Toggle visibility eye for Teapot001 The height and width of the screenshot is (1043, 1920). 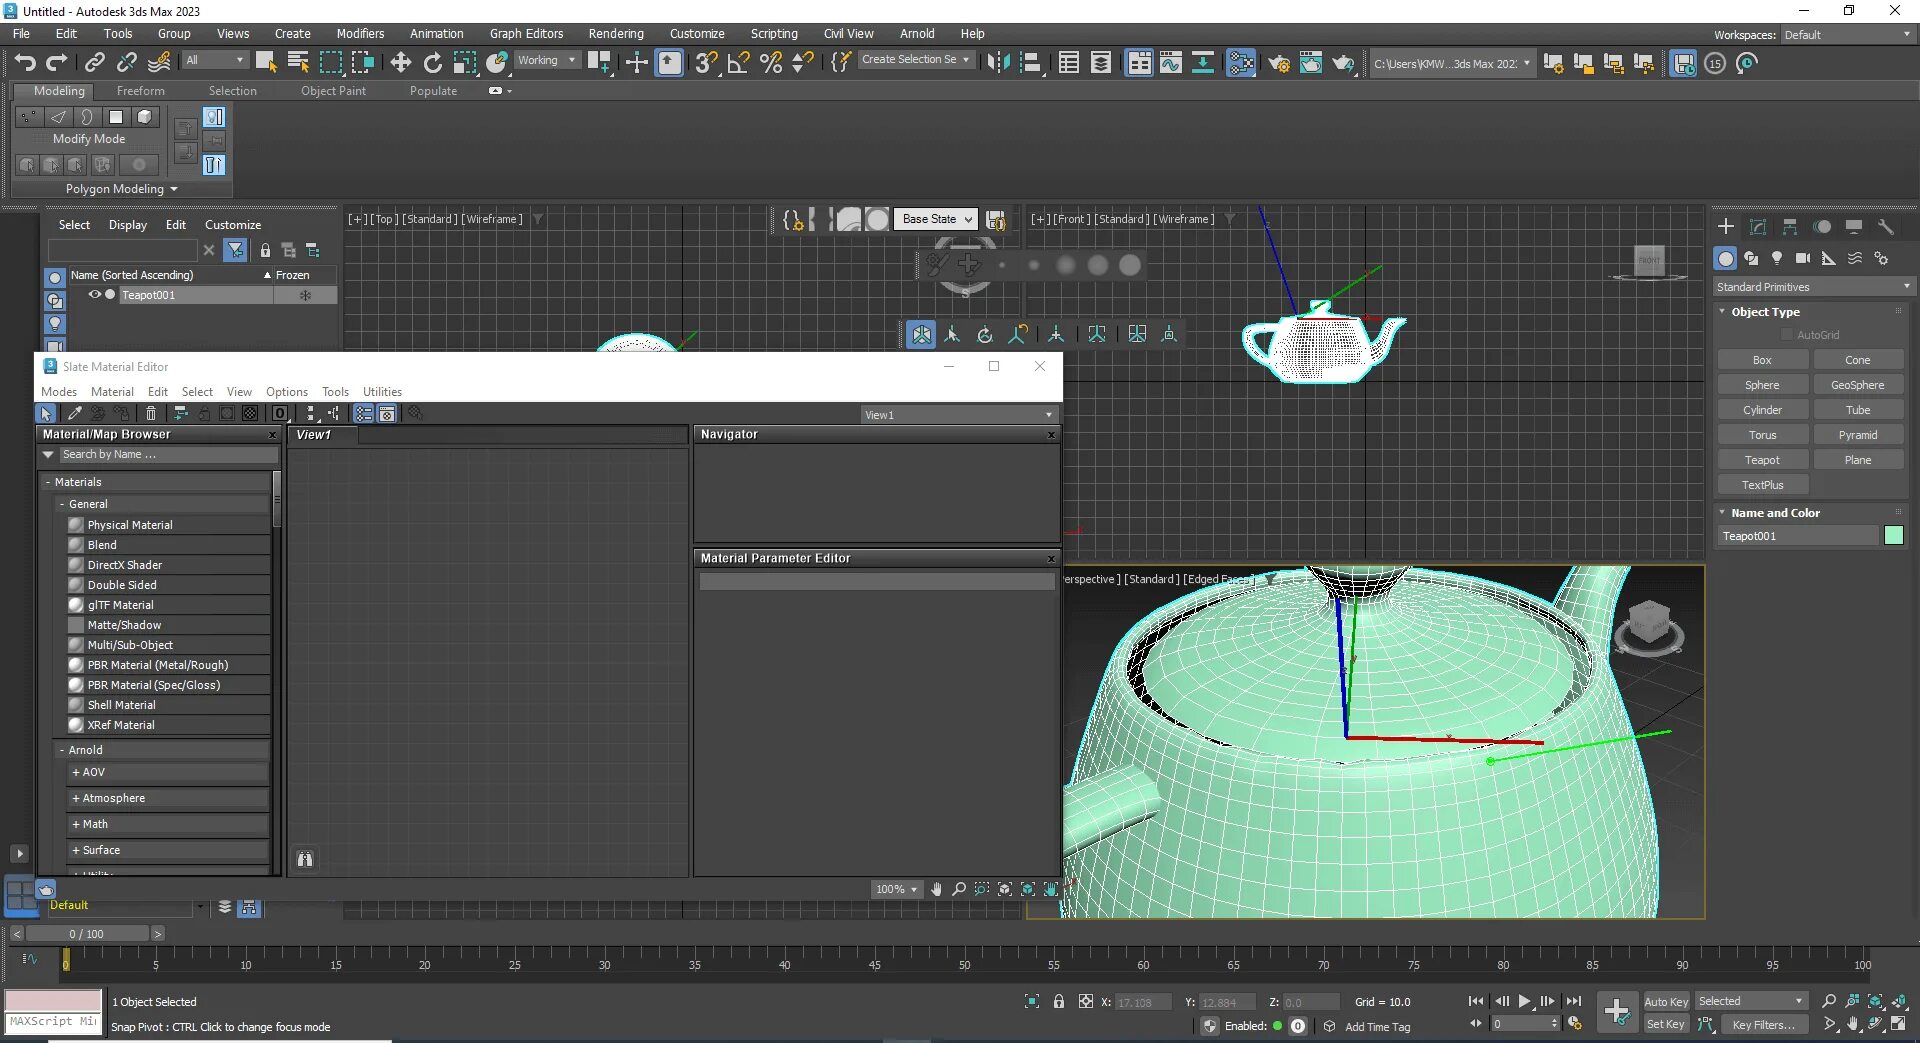[x=95, y=295]
